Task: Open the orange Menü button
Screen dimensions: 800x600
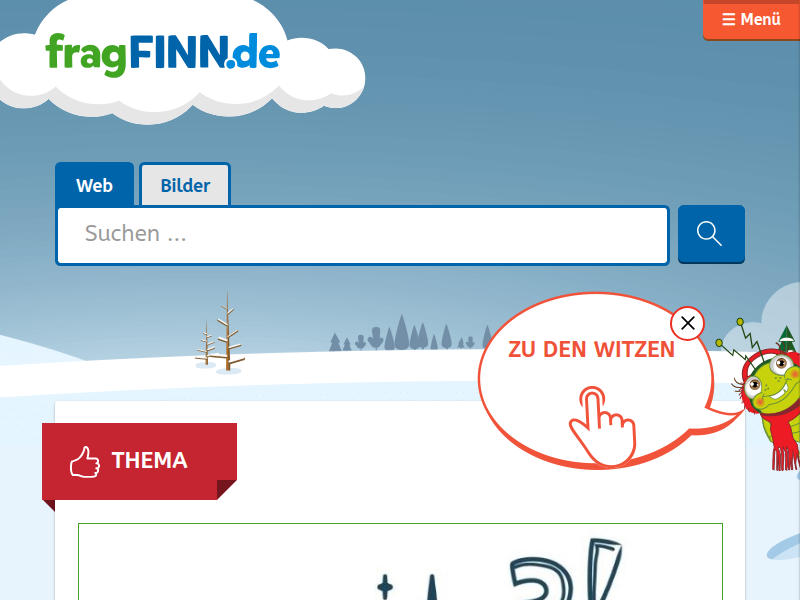Action: tap(751, 19)
